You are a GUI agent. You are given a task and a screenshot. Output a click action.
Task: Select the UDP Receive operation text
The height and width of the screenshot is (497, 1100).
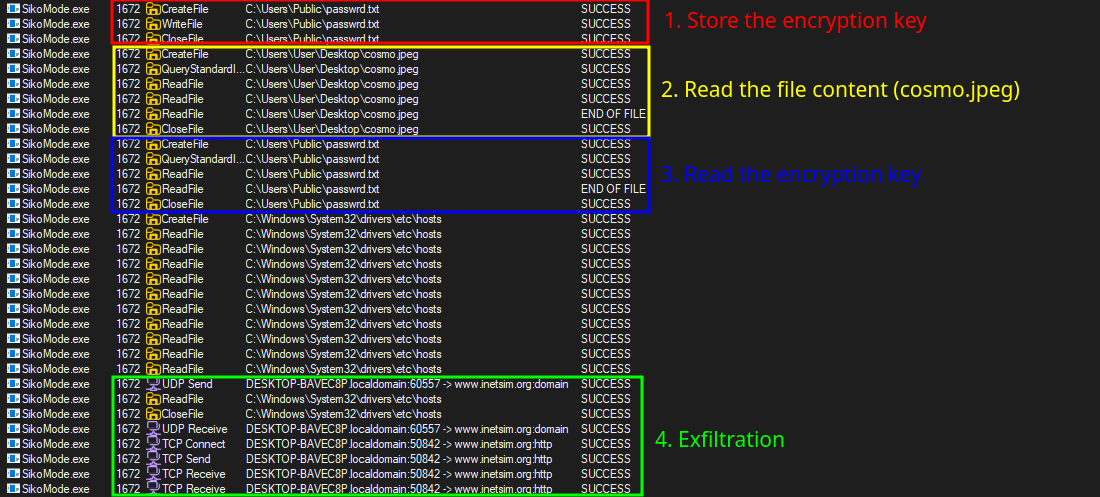193,429
